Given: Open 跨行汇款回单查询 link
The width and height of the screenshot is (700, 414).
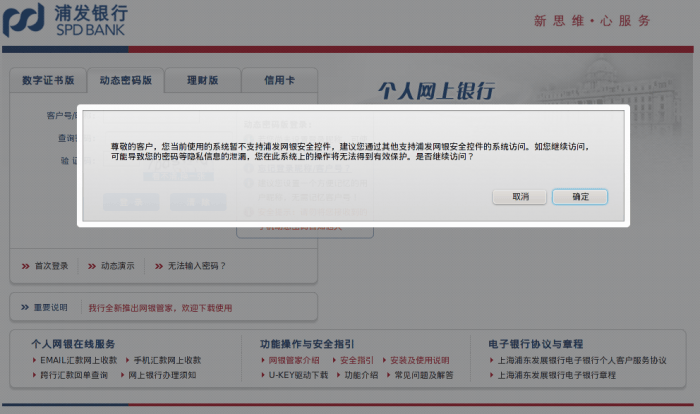Looking at the screenshot, I should pyautogui.click(x=74, y=376).
